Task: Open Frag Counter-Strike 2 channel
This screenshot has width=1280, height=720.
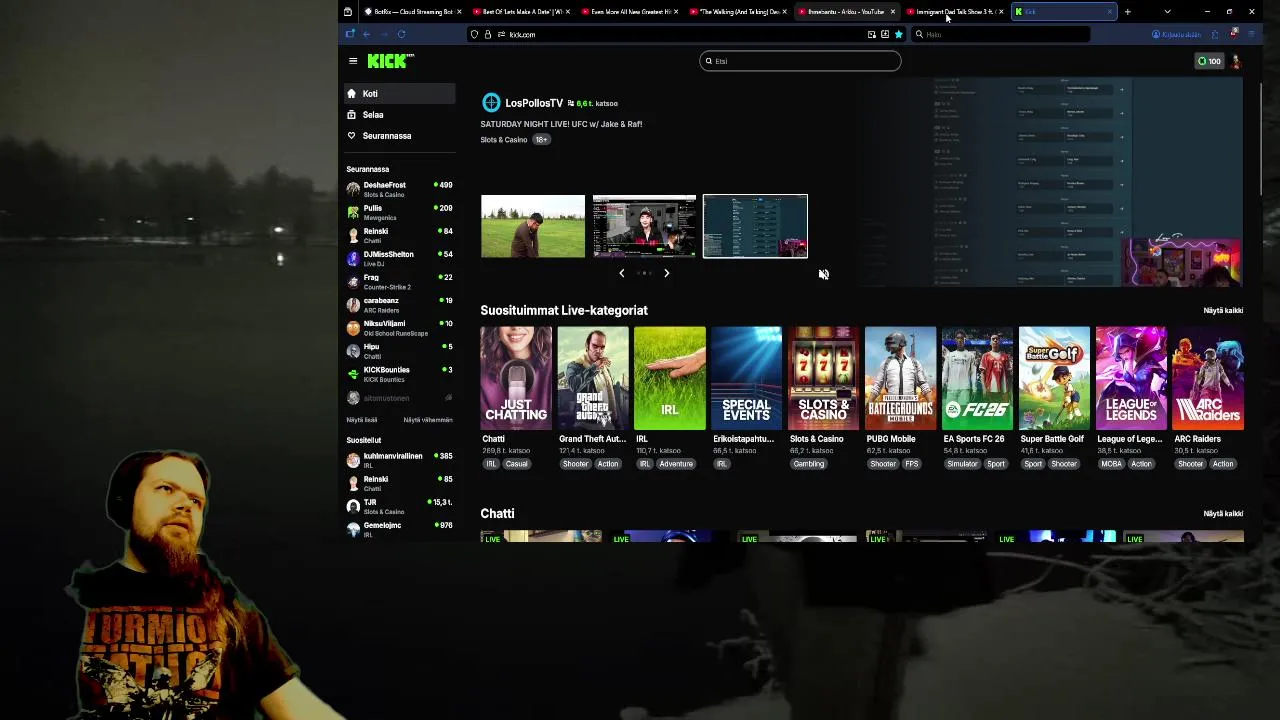Action: click(x=400, y=281)
